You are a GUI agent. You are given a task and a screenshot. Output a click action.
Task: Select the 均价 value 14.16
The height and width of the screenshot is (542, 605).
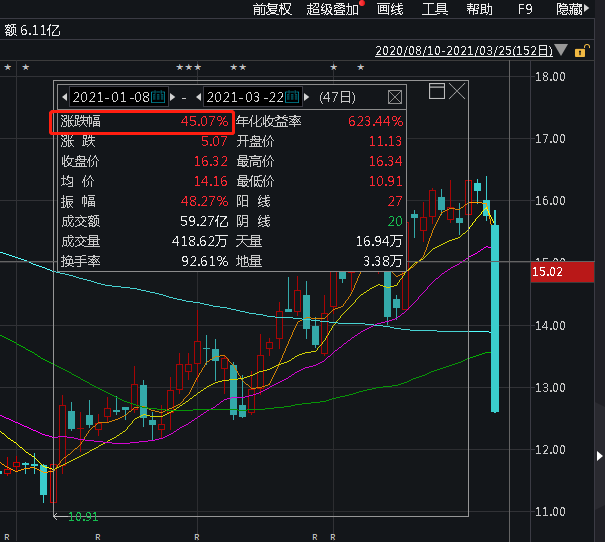click(211, 181)
